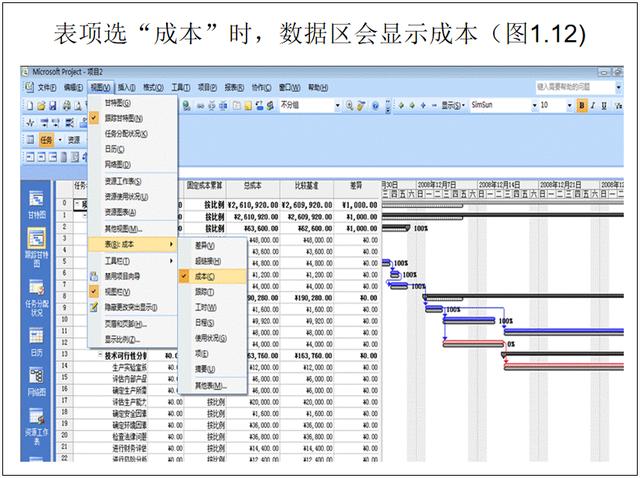Viewport: 640px width, 478px height.
Task: Click the red 0% progress Gantt bar
Action: [x=473, y=344]
